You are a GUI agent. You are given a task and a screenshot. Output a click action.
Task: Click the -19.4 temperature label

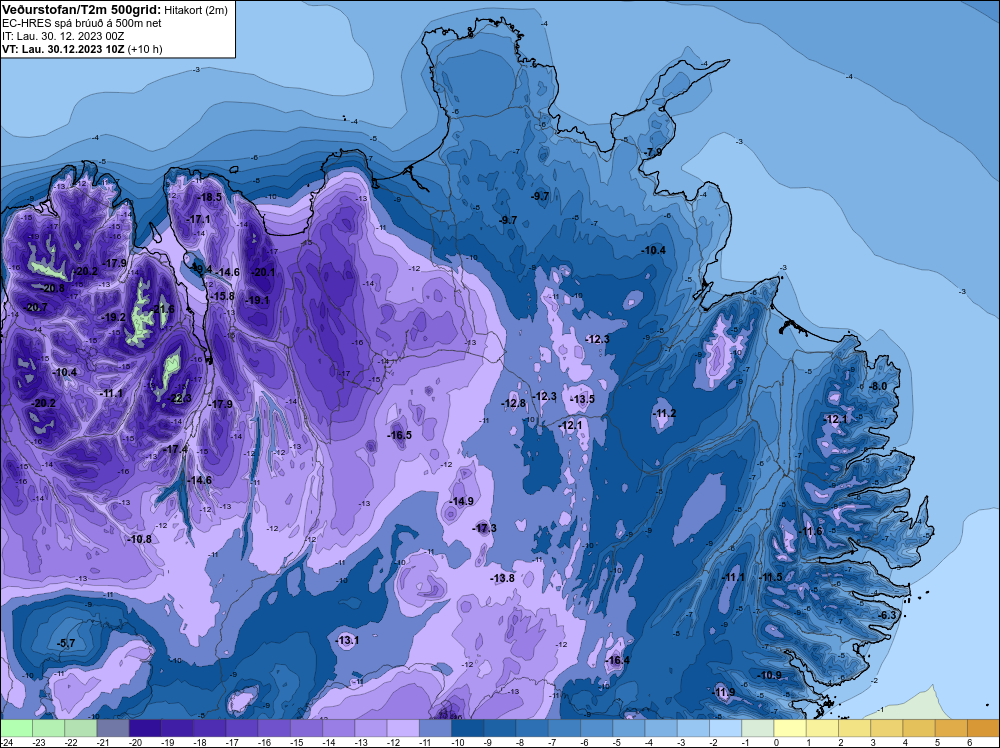(201, 270)
